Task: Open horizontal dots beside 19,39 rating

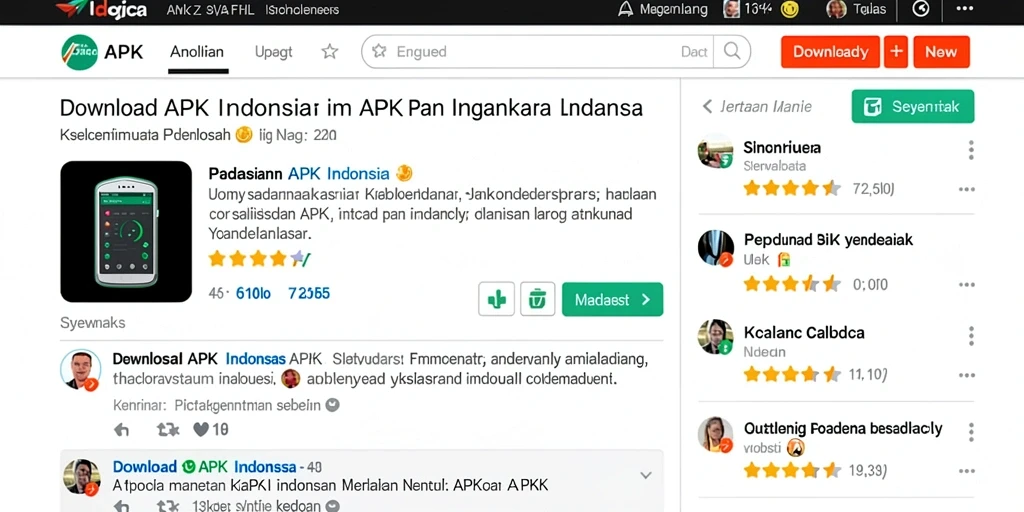Action: [x=967, y=471]
